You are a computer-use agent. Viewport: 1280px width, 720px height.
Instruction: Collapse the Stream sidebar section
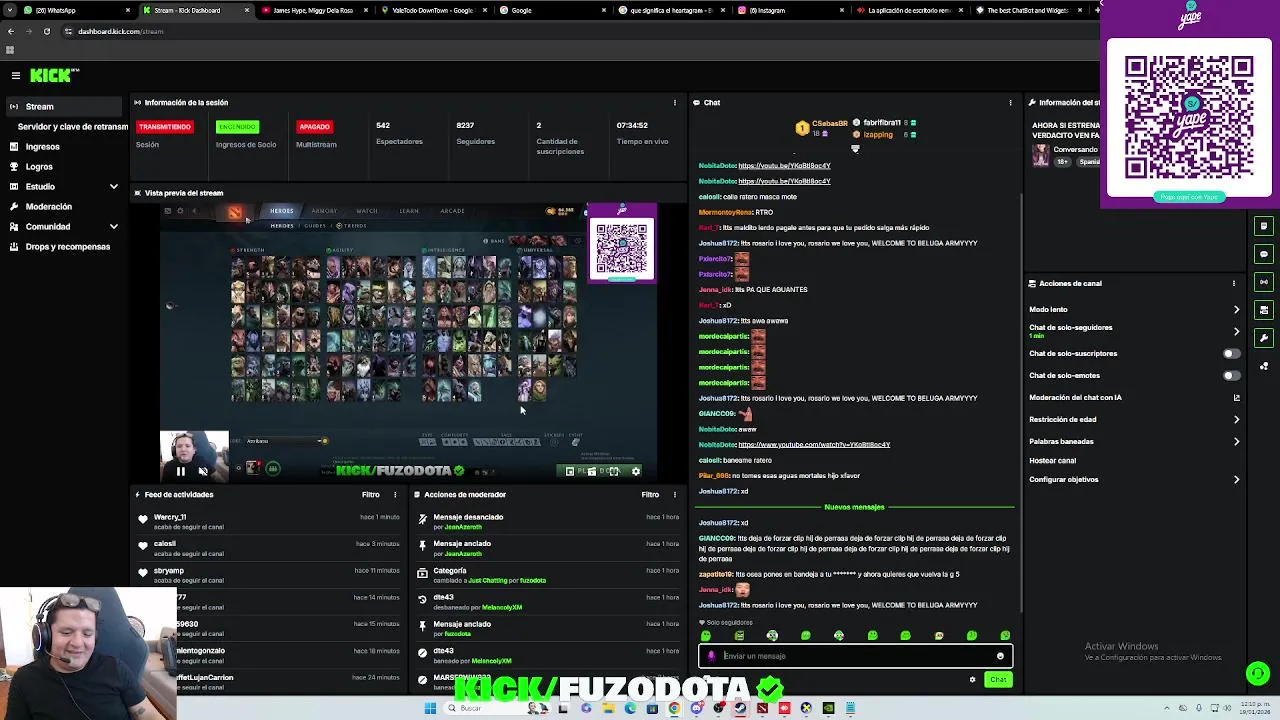[x=64, y=106]
